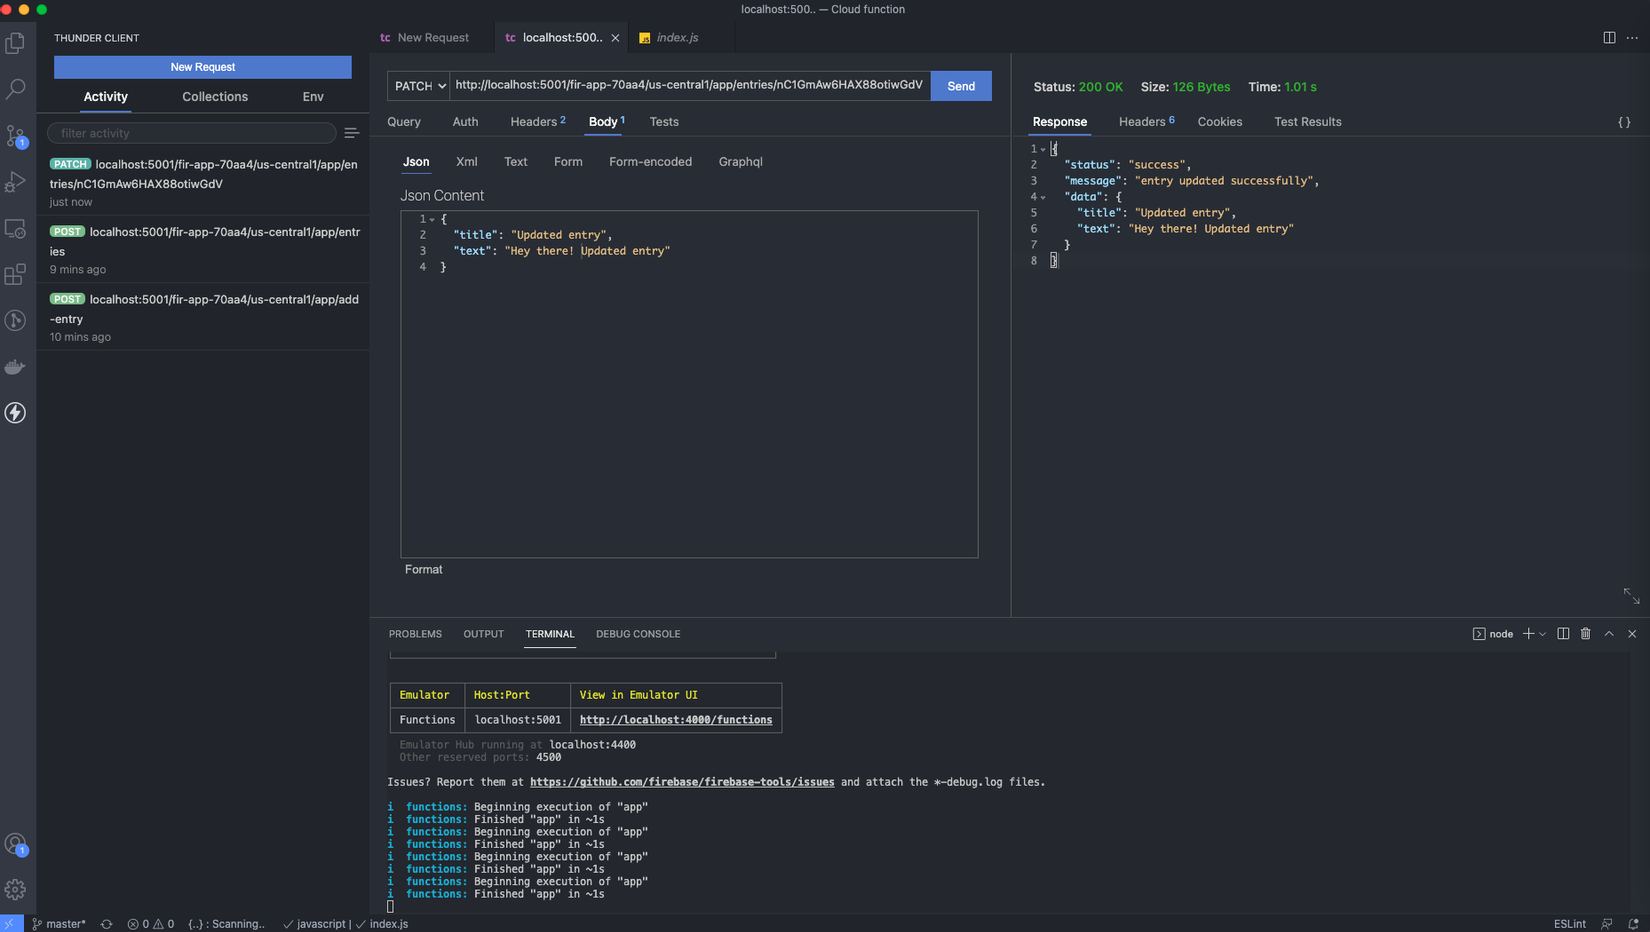Collapse the data object in response
Viewport: 1650px width, 932px height.
(1043, 197)
